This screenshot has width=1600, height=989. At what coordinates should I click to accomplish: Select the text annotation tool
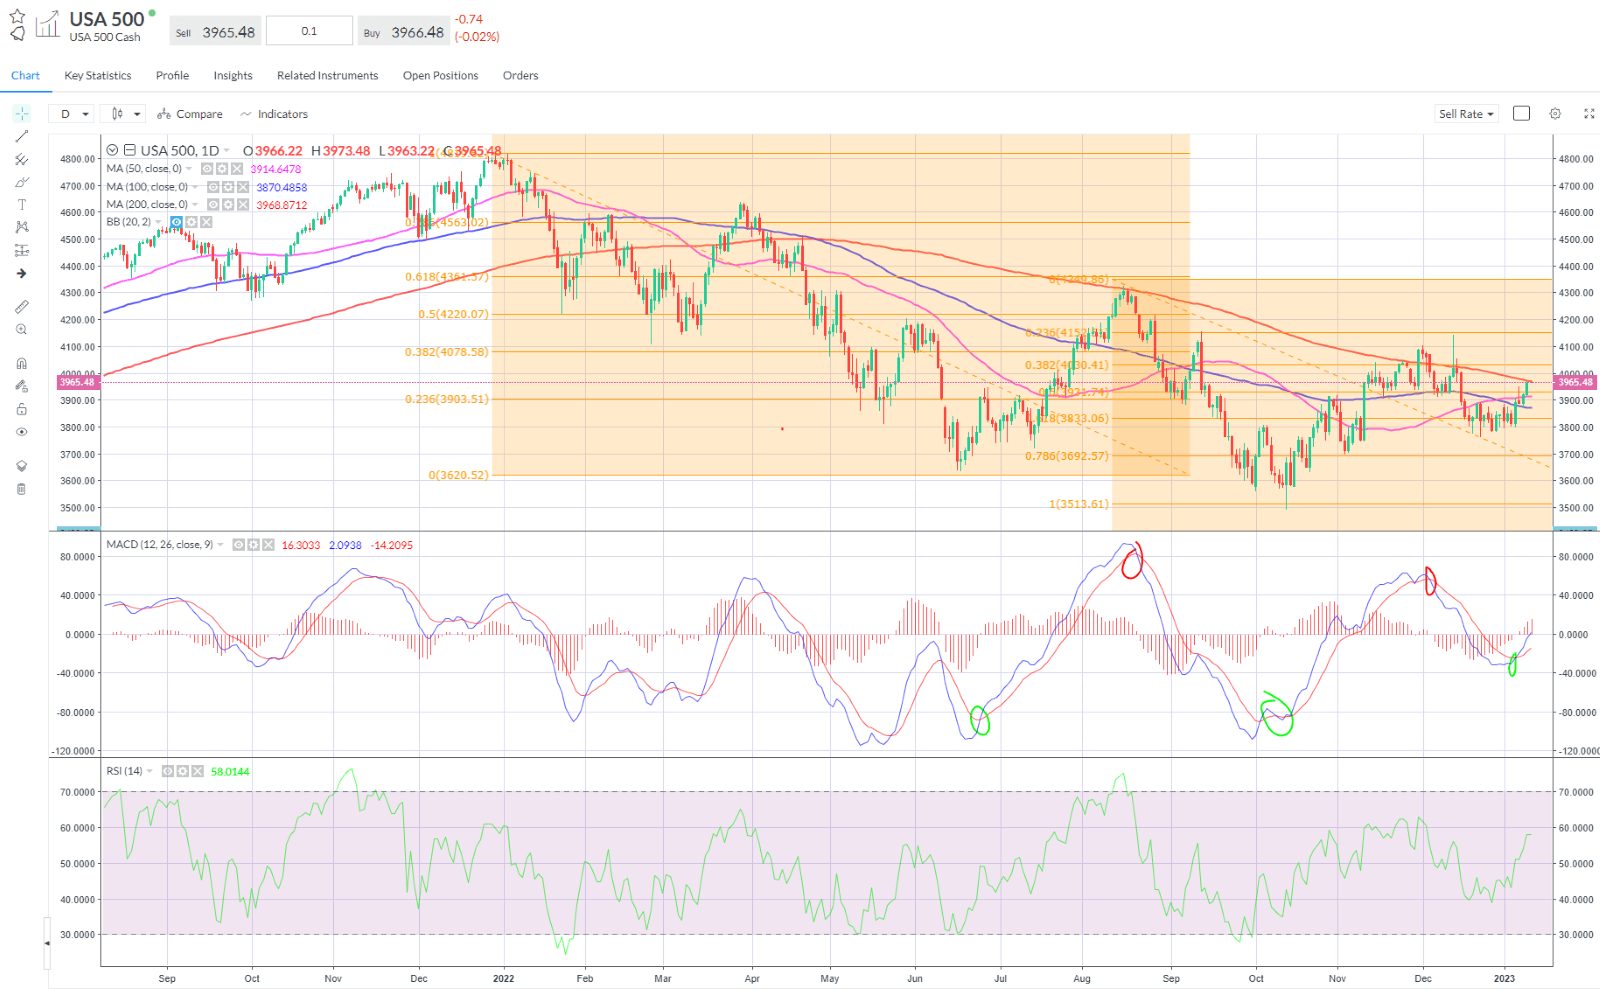(x=21, y=205)
